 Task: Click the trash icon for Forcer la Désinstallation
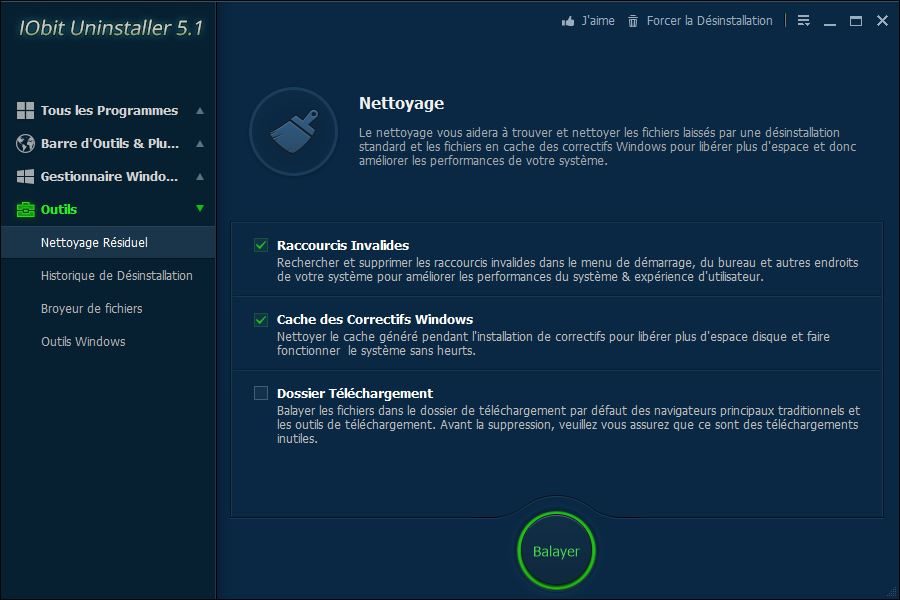tap(633, 21)
